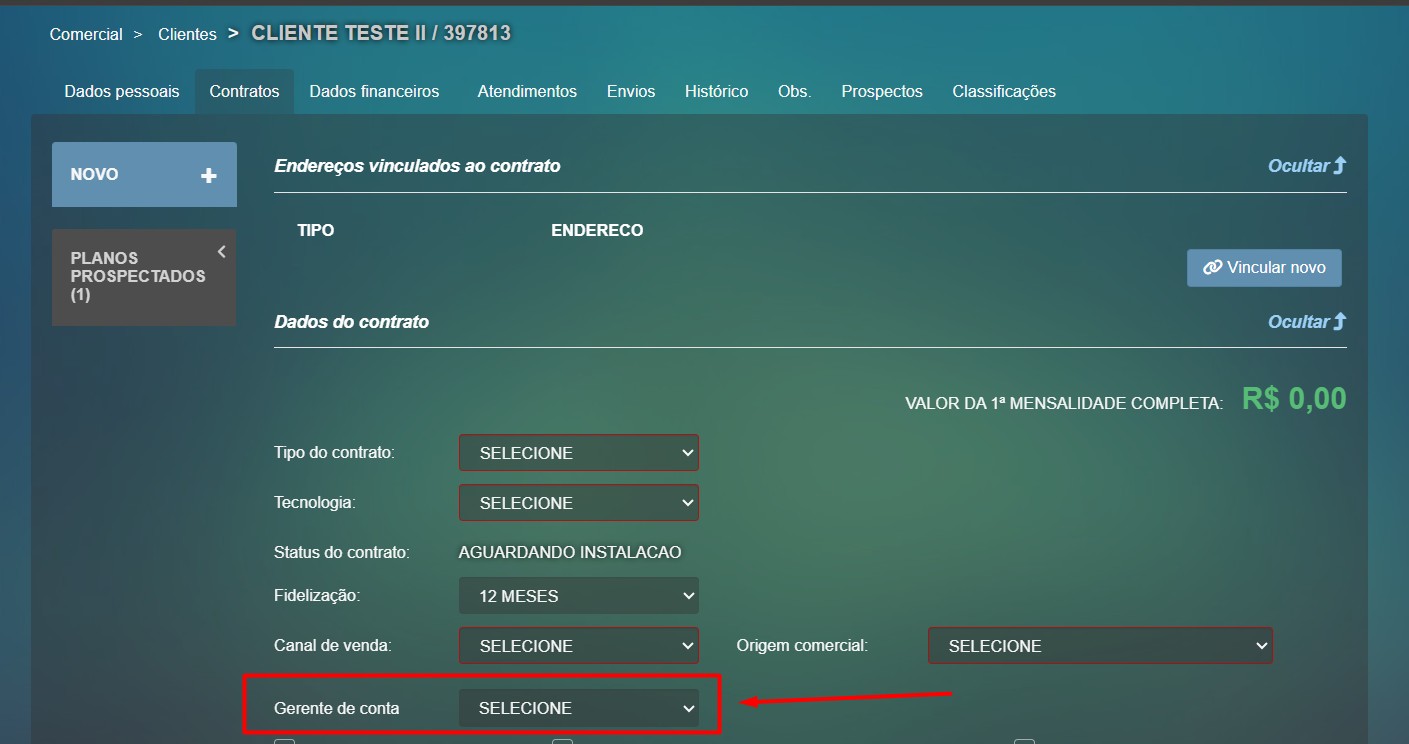Navigate to Comercial in the breadcrumb
Viewport: 1409px width, 744px height.
tap(86, 34)
